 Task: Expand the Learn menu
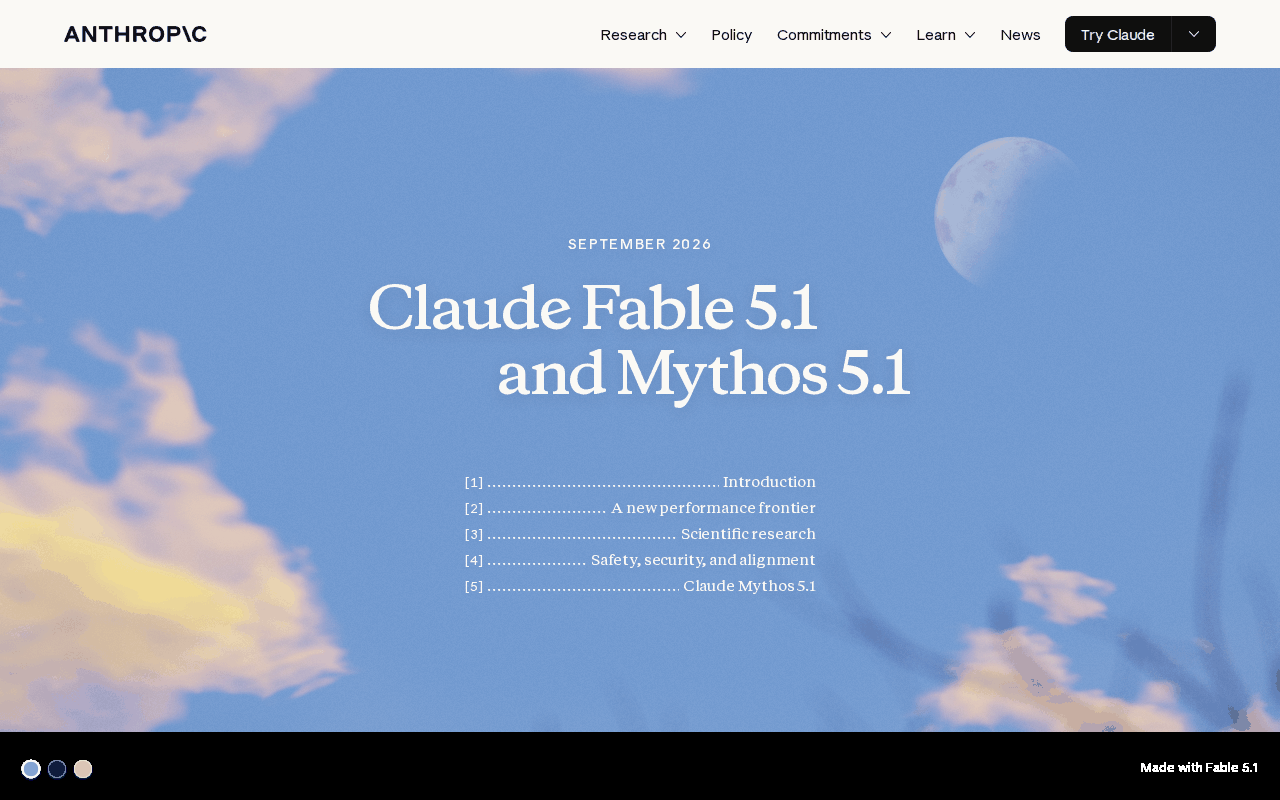point(946,34)
